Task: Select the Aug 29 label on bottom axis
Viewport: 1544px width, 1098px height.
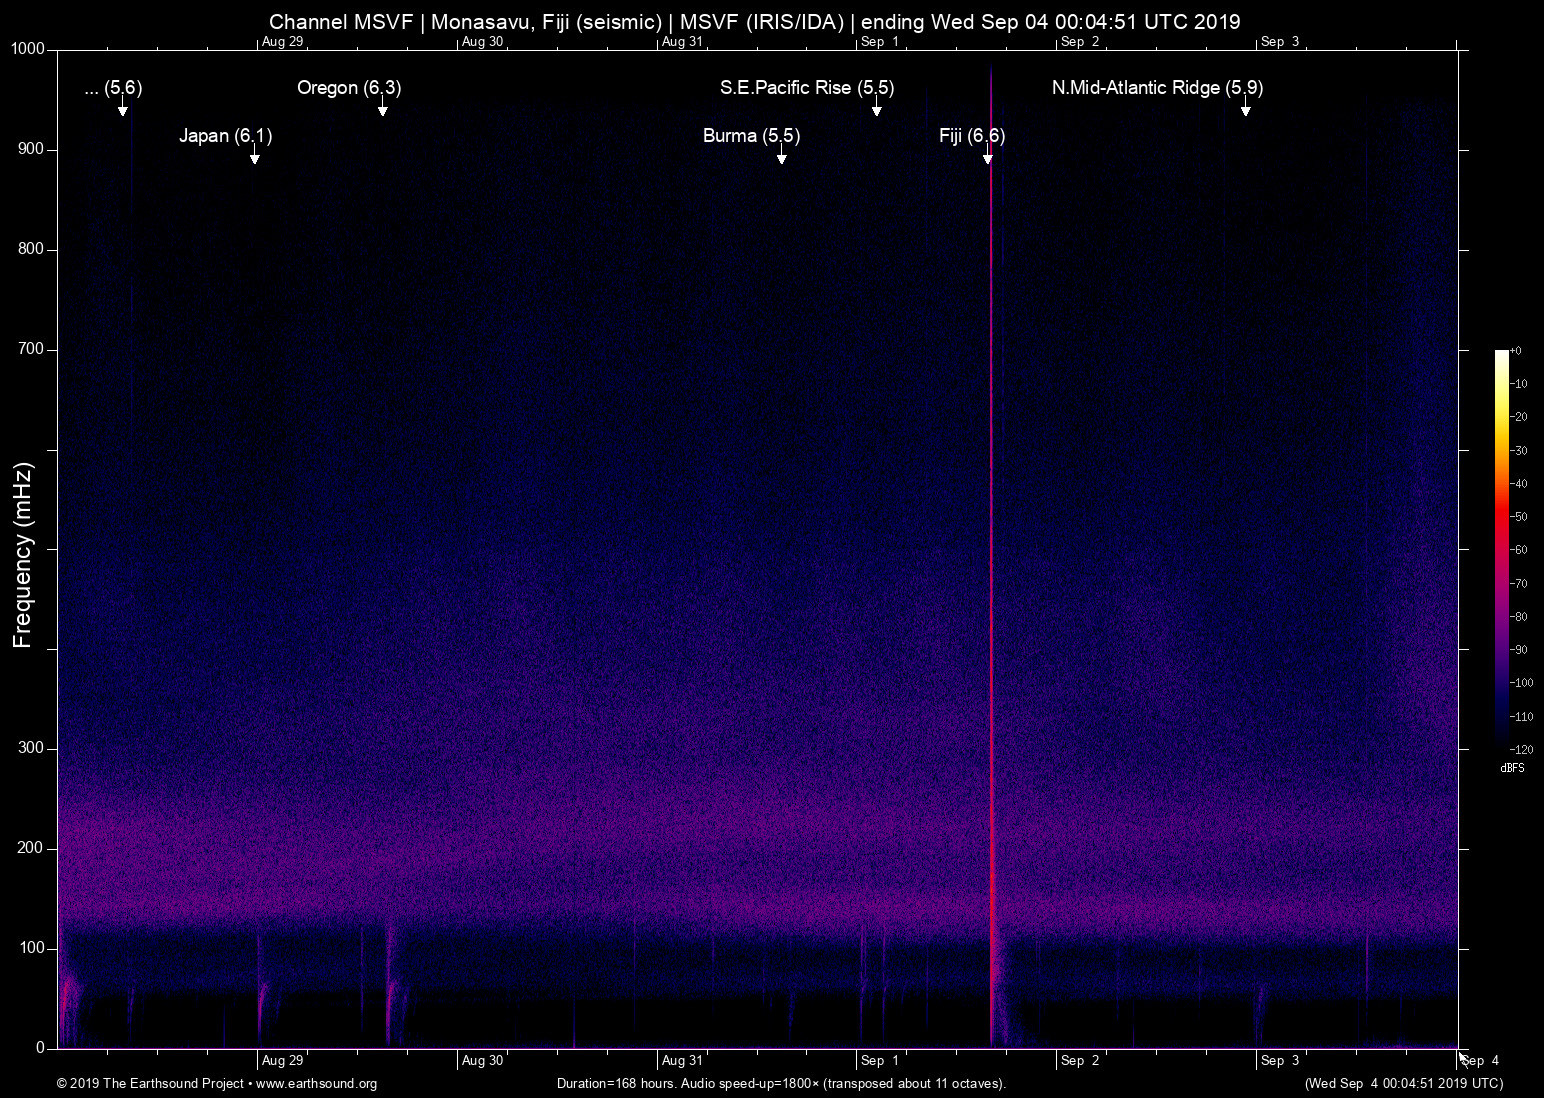Action: pos(283,1060)
